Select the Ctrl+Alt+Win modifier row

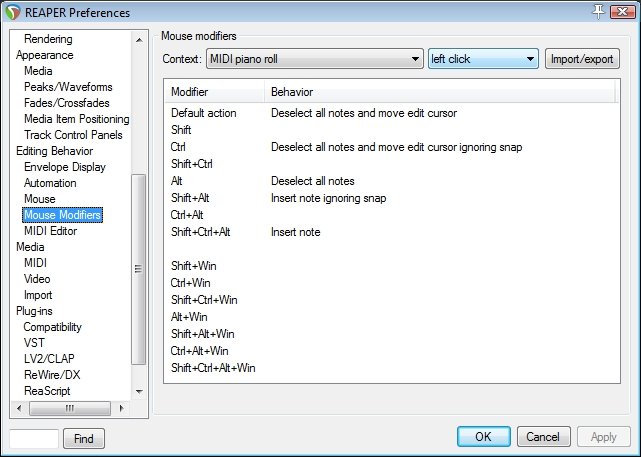pyautogui.click(x=392, y=351)
